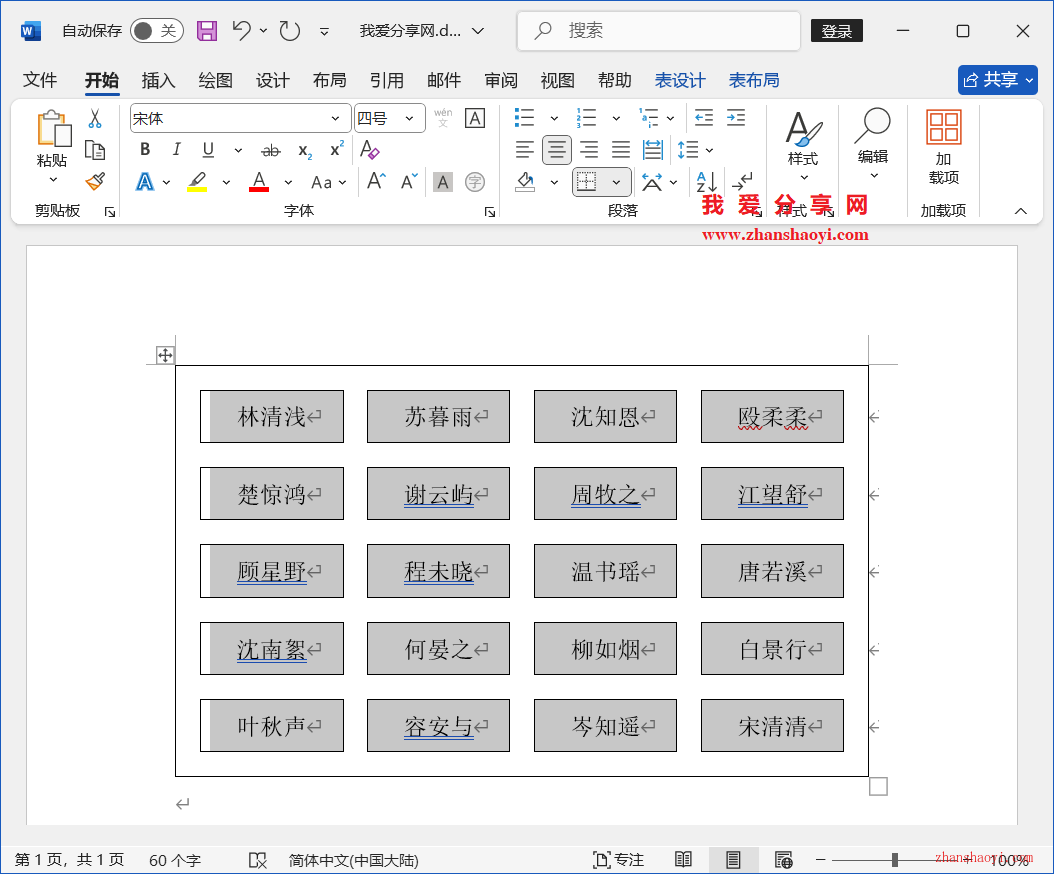This screenshot has width=1054, height=874.
Task: Click the enclosed character icon
Action: click(x=475, y=182)
